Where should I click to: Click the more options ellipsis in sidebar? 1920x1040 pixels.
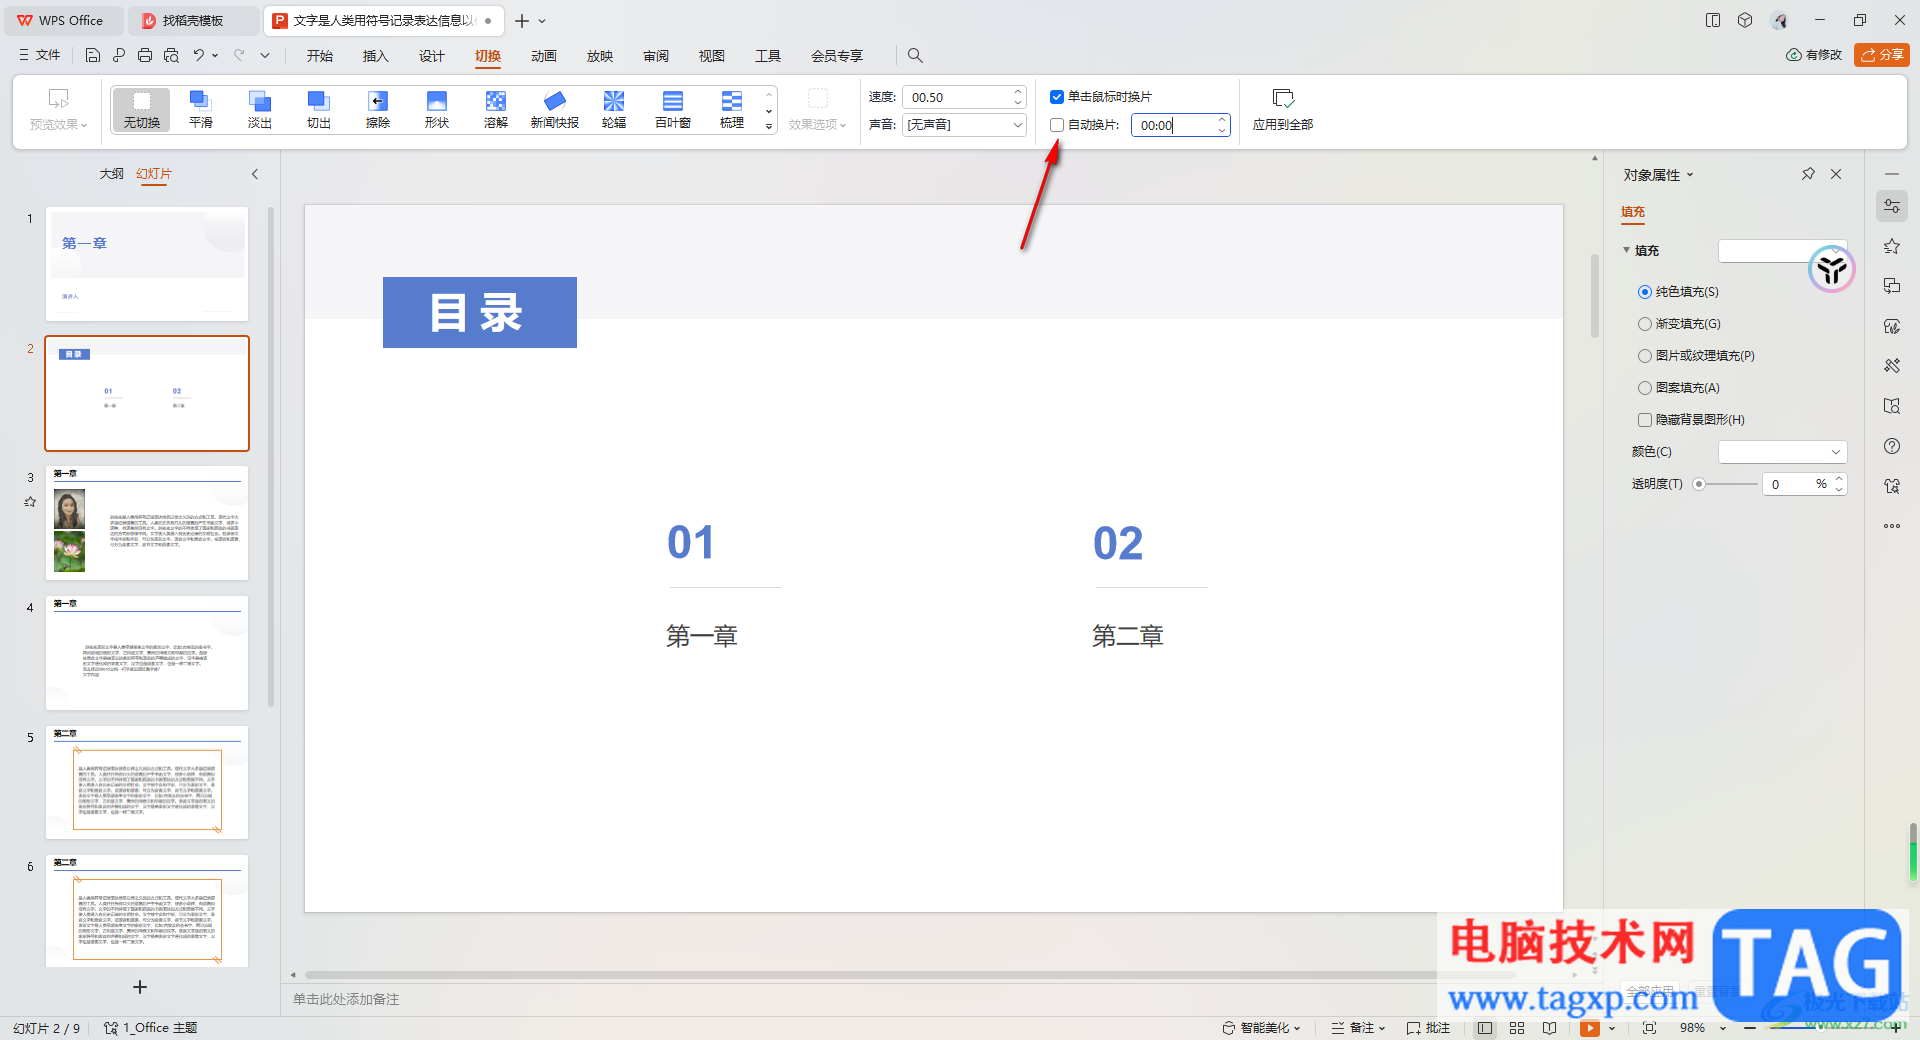tap(1892, 526)
